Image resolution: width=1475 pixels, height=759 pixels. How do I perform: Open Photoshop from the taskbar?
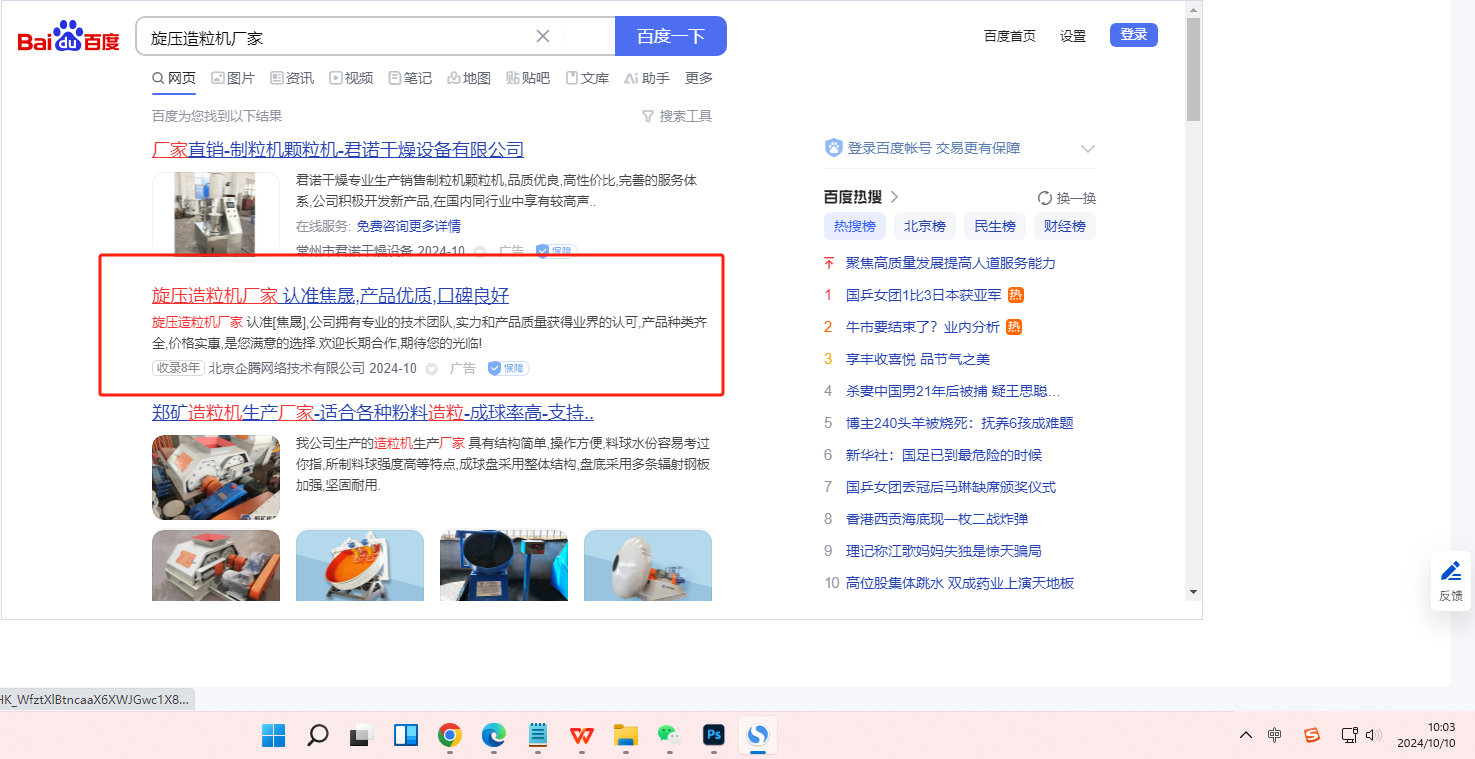click(x=714, y=736)
